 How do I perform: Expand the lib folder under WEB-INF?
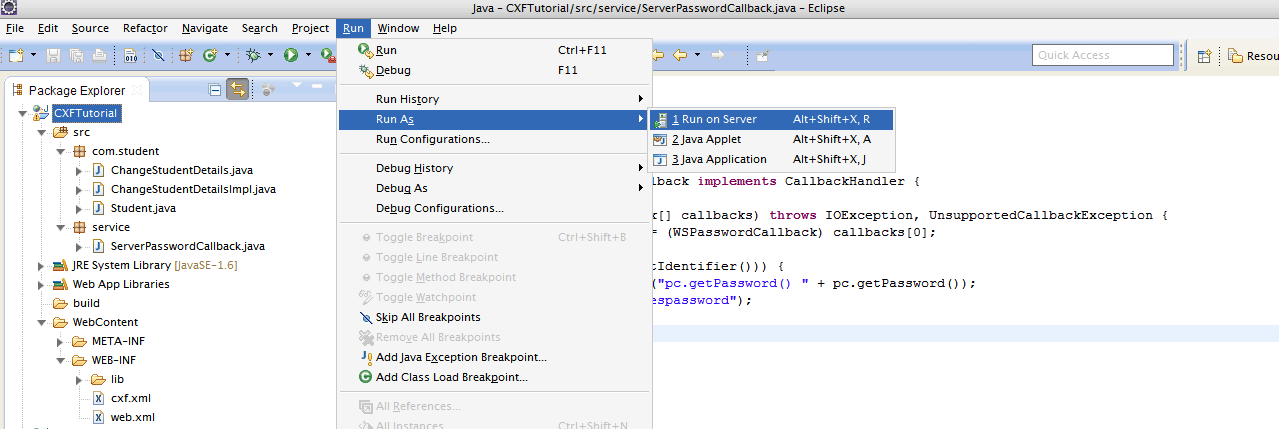pos(80,379)
